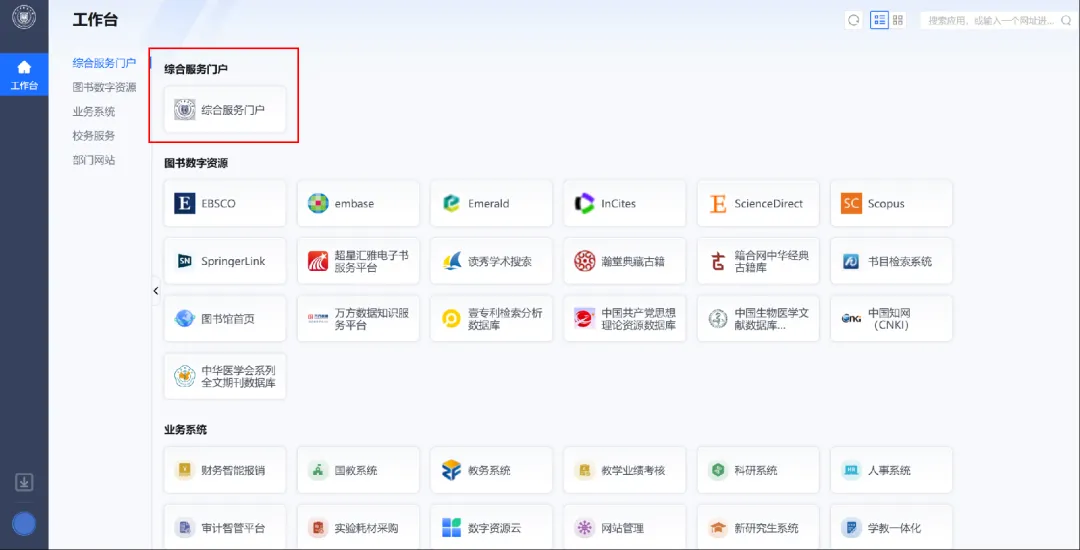Open 科研系统 icon

point(718,471)
